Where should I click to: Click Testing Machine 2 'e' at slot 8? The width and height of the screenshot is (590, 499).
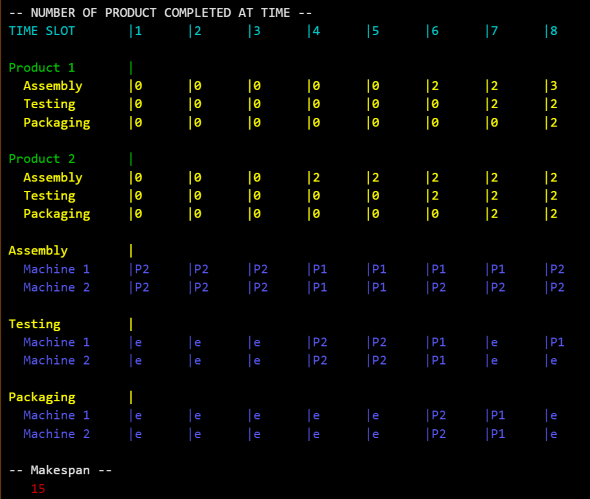click(554, 361)
